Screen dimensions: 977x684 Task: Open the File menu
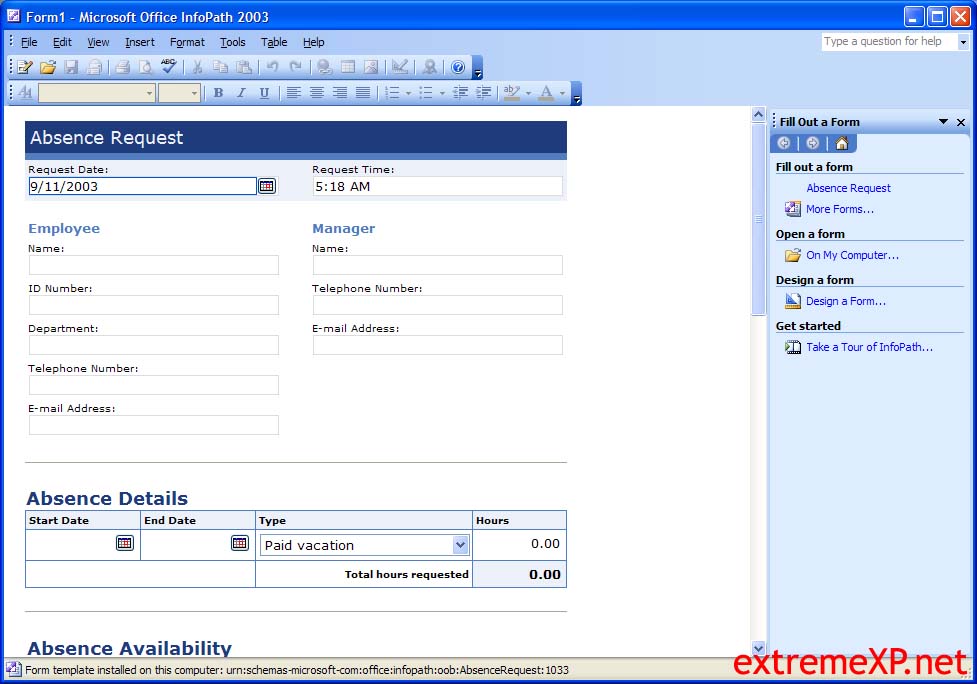(x=29, y=42)
